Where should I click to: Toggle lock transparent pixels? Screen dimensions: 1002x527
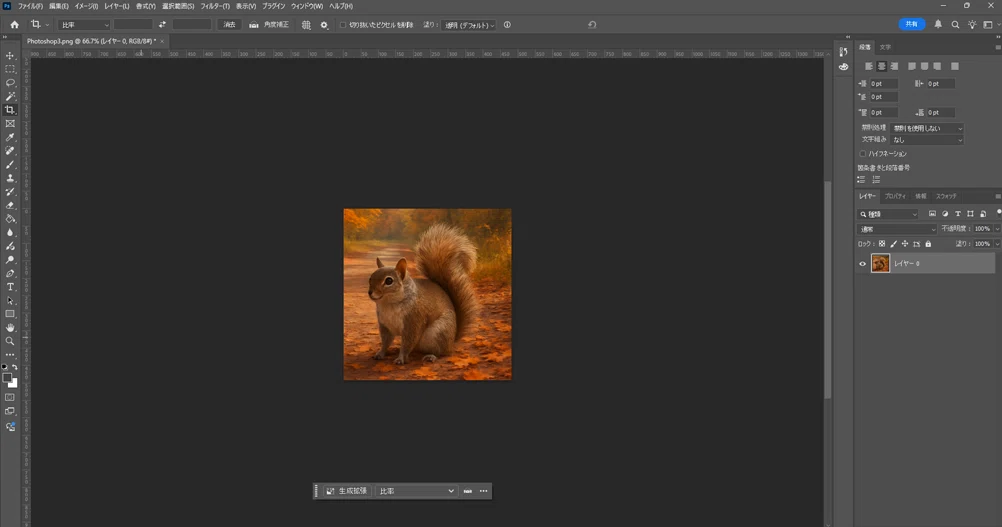882,244
